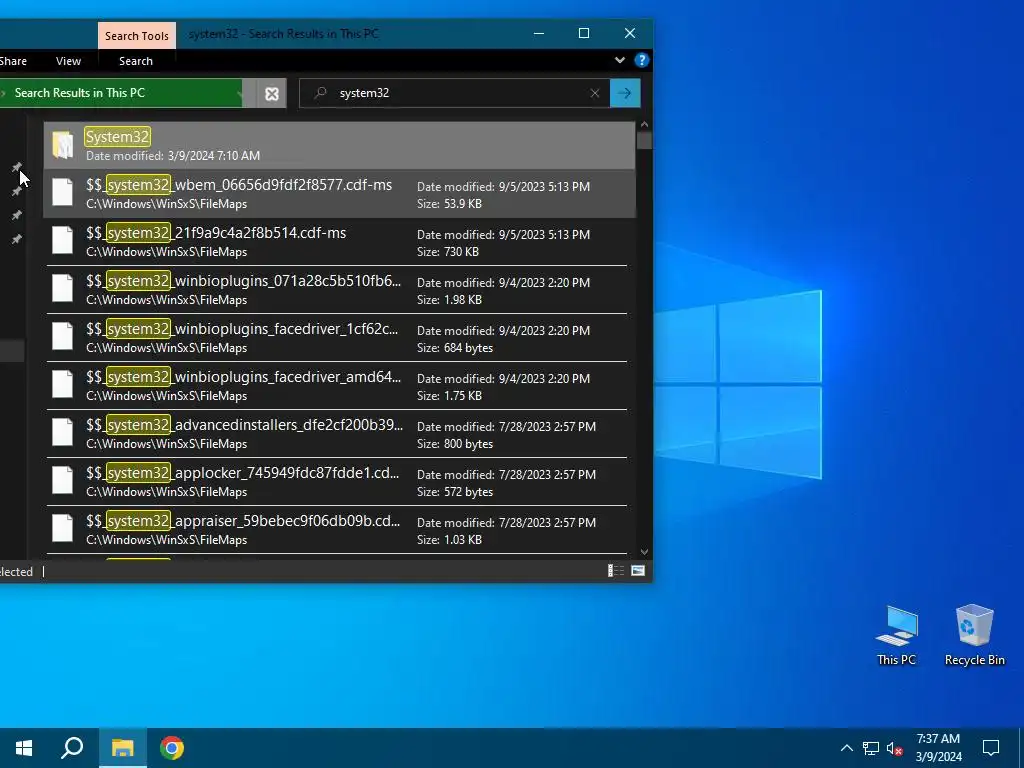
Task: Click file icon of the wbem cdf-ms result
Action: pos(63,192)
